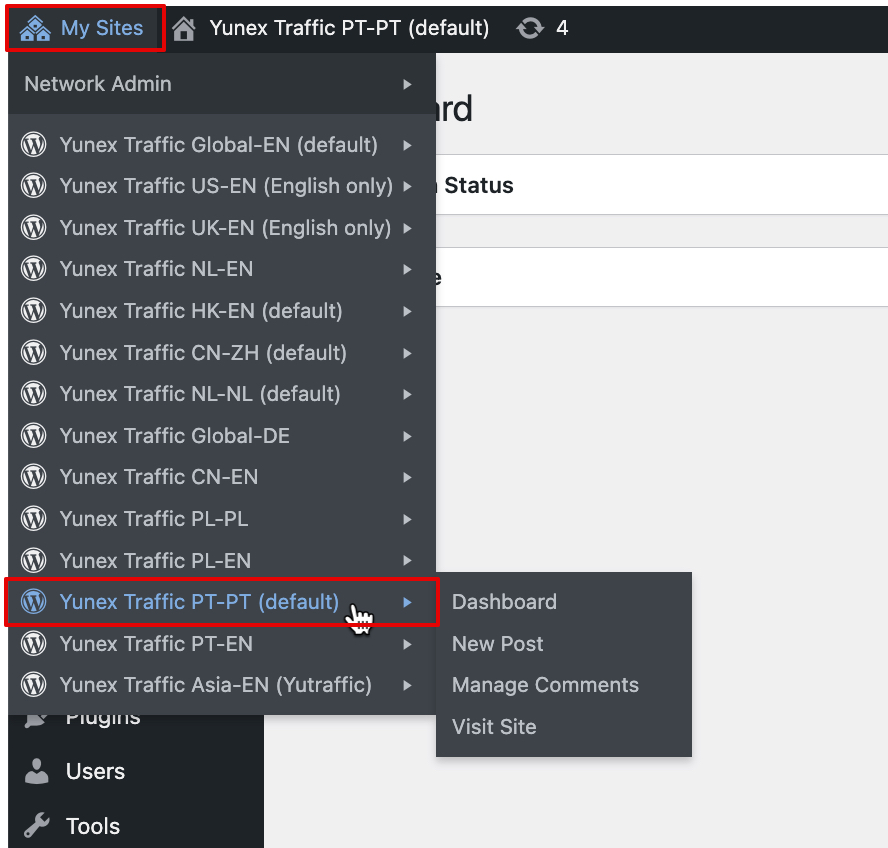Expand the Network Admin submenu arrow
888x848 pixels.
click(x=407, y=85)
